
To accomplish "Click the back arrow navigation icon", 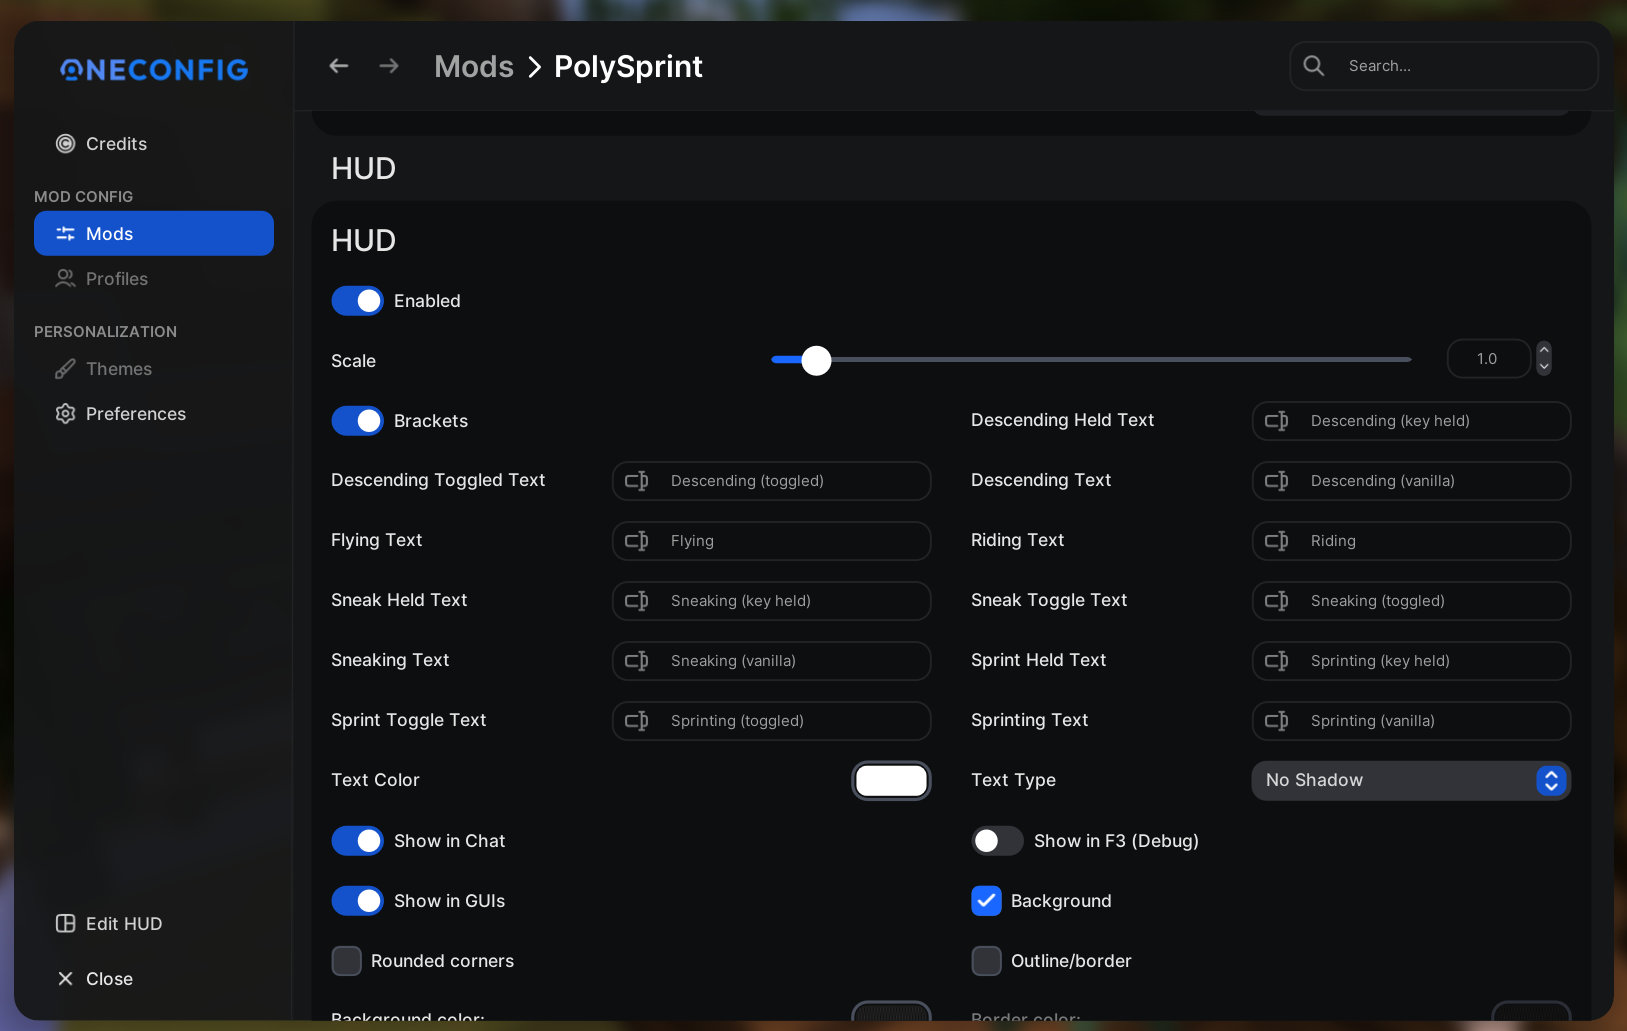I will 339,66.
